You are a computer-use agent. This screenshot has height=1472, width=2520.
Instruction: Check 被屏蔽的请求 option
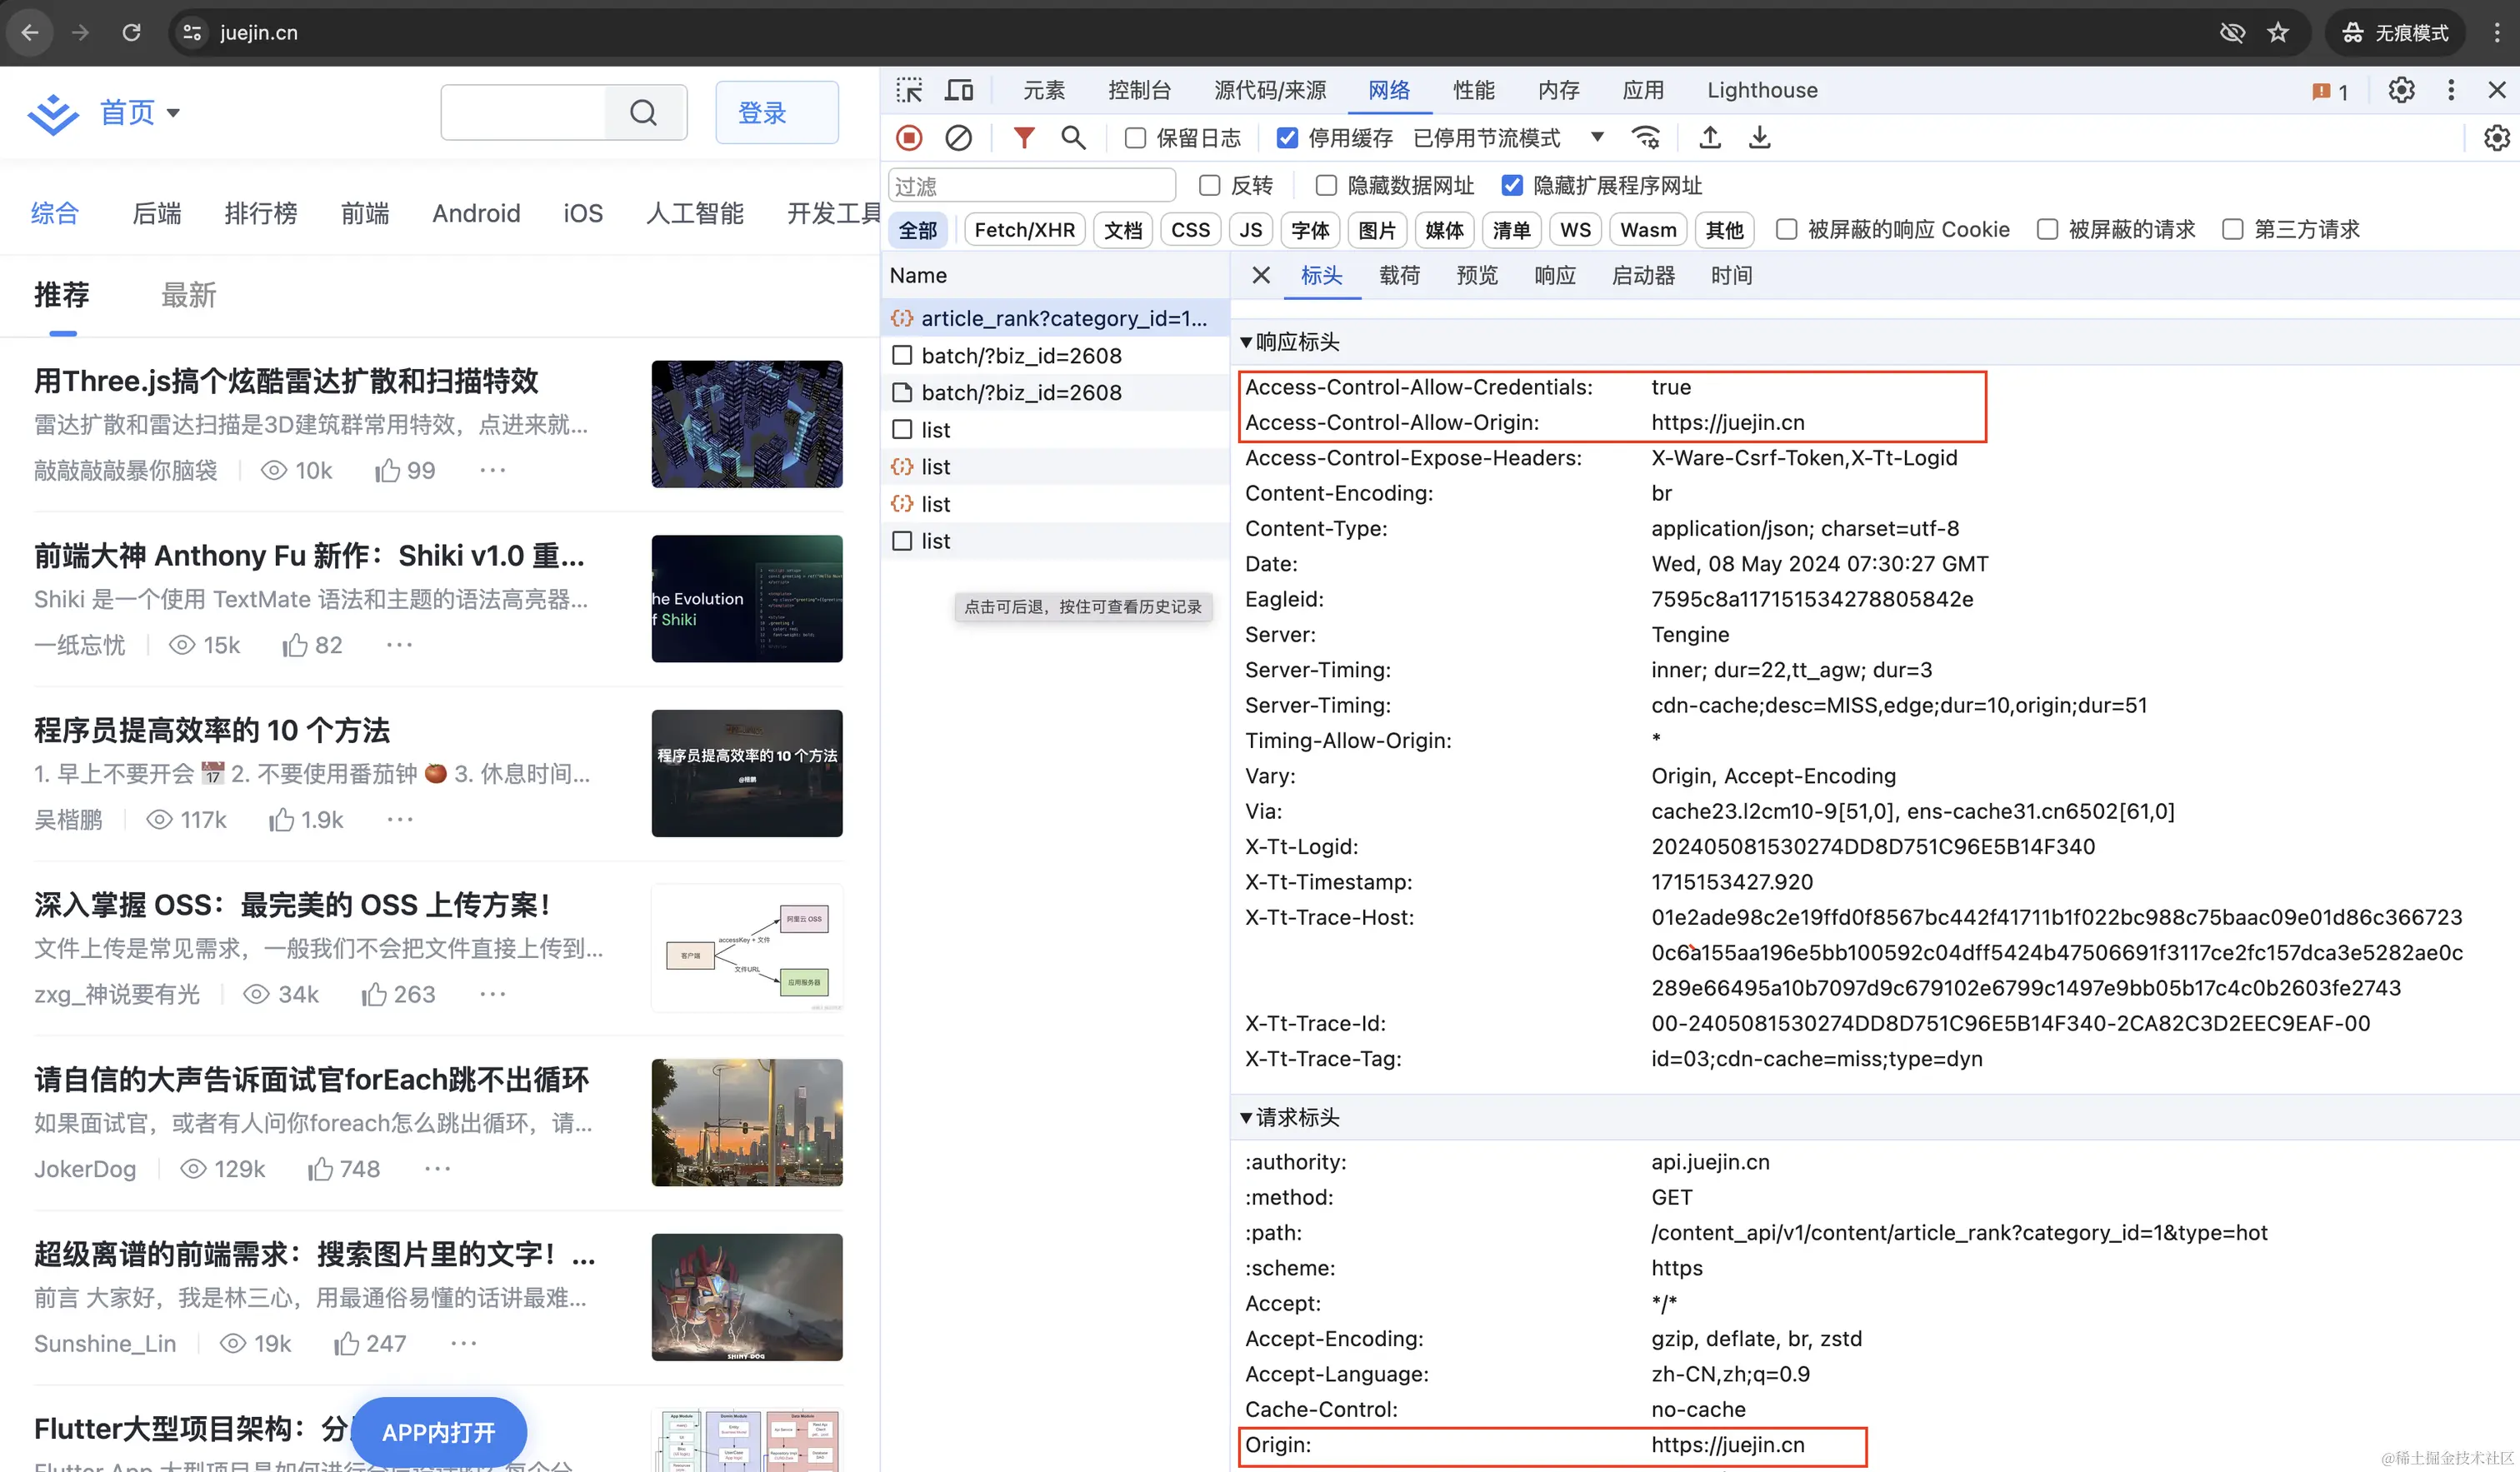(2047, 229)
